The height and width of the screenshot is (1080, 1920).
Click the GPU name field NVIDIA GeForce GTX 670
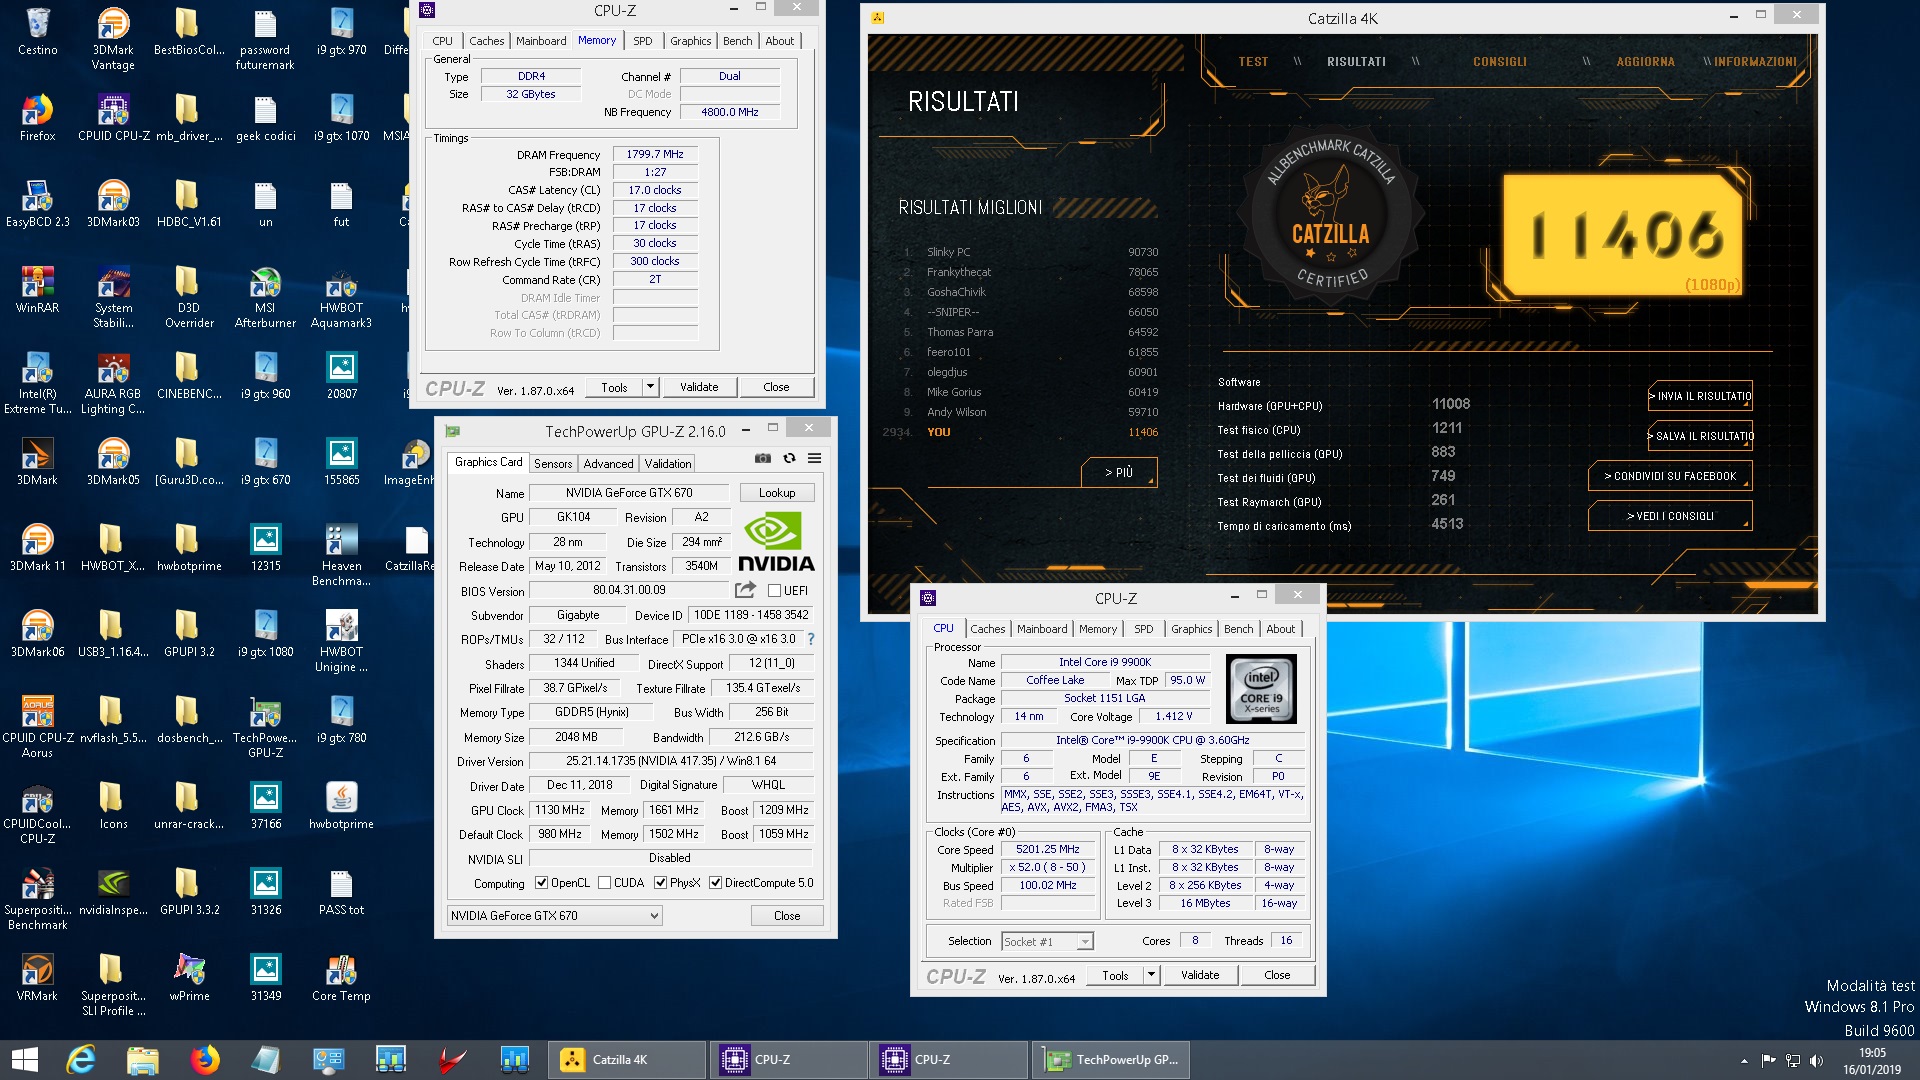[x=629, y=493]
